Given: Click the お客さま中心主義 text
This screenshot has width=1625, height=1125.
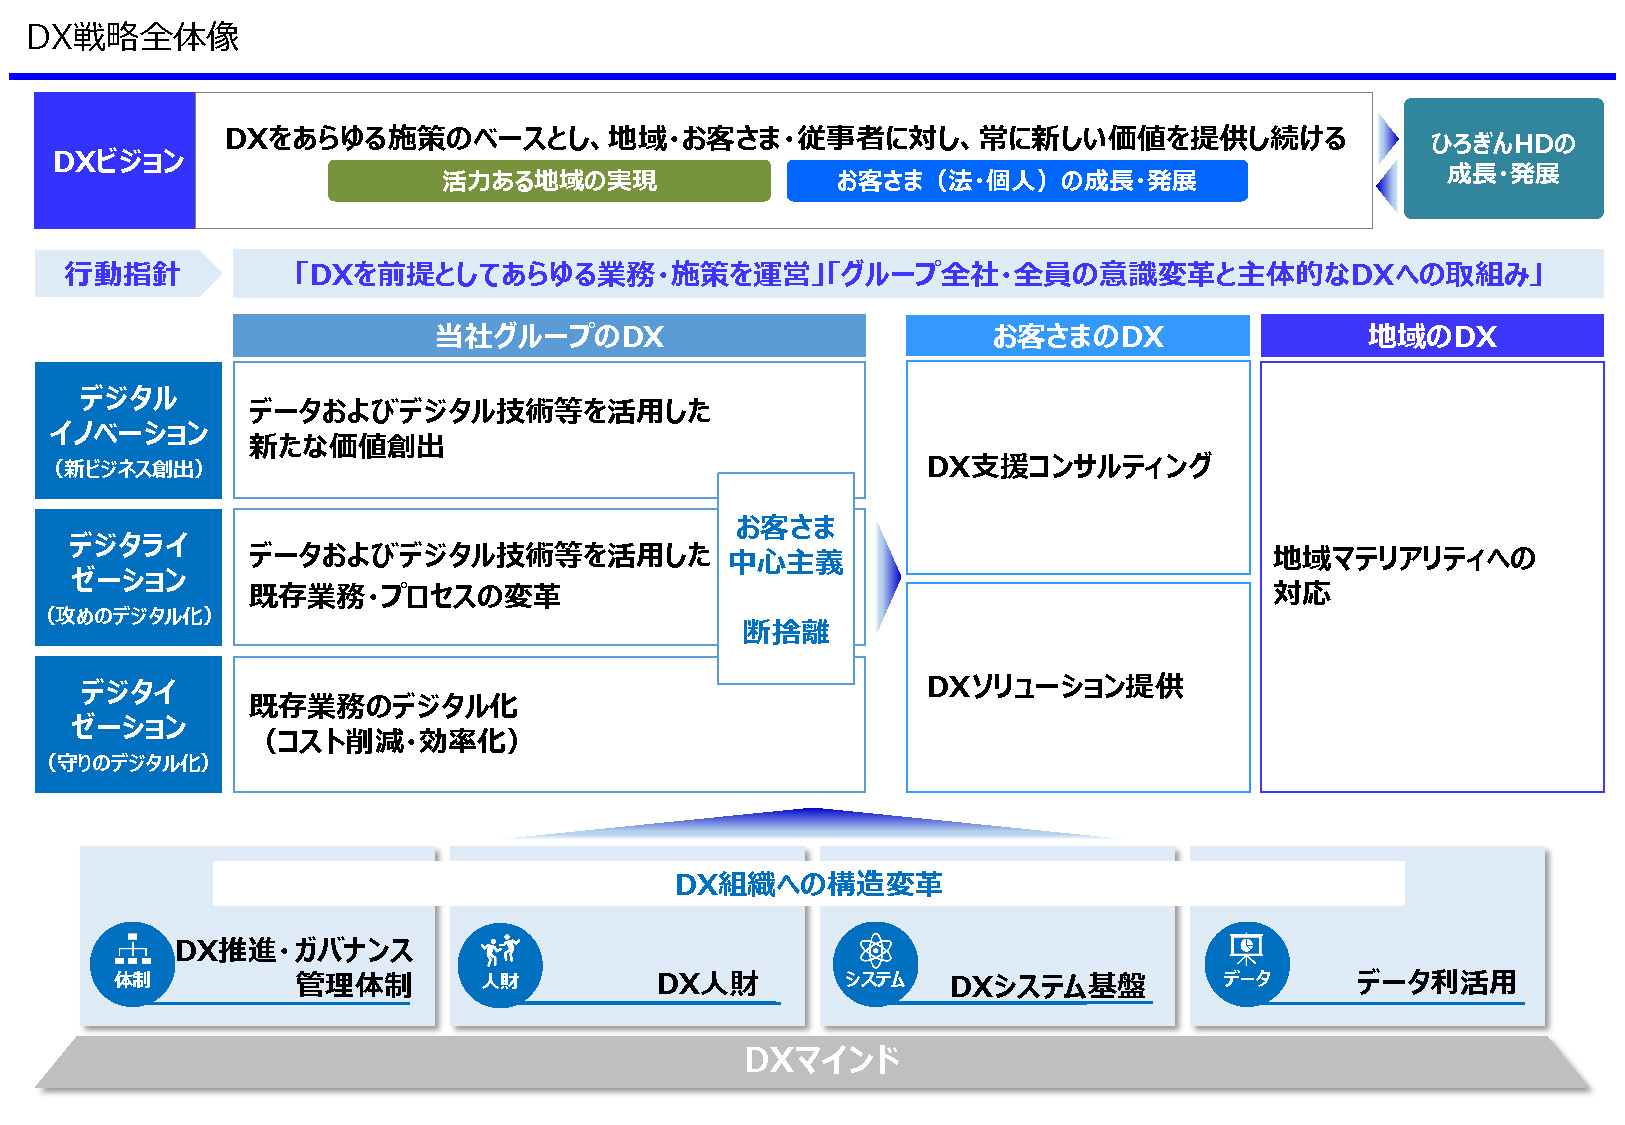Looking at the screenshot, I should (786, 545).
